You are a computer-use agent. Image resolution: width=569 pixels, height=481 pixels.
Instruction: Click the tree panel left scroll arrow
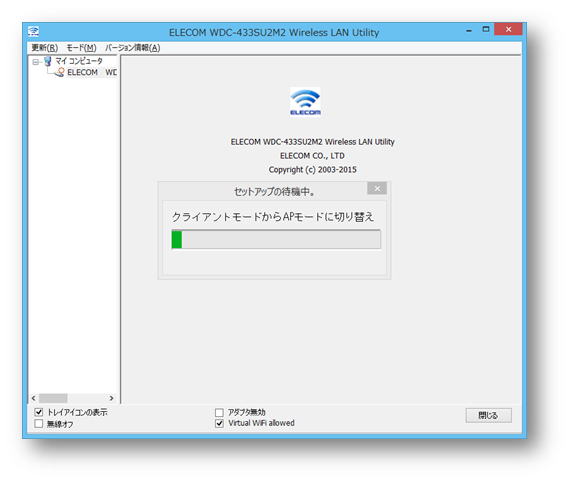coord(33,398)
